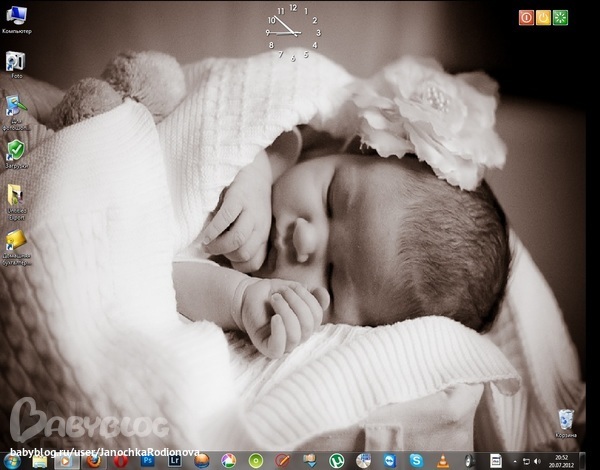The image size is (600, 470).
Task: Open uTorrent from the taskbar
Action: coord(337,460)
